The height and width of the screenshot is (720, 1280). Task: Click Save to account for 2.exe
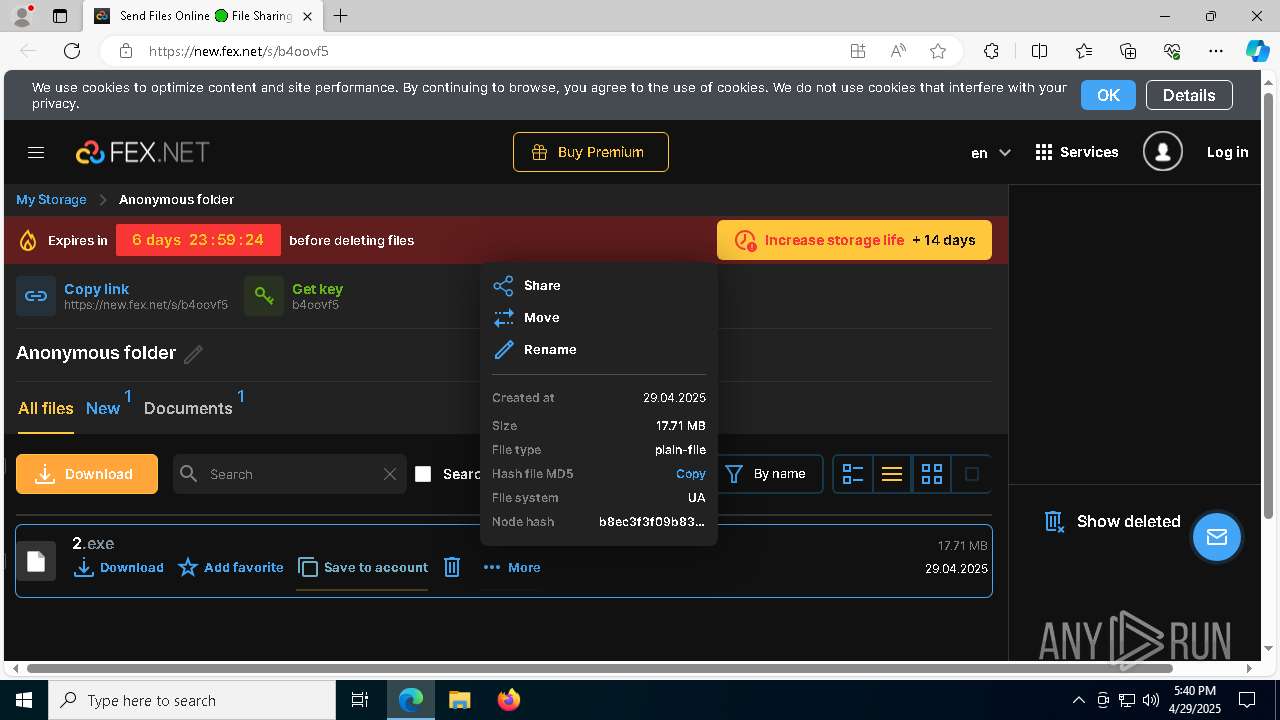click(363, 567)
